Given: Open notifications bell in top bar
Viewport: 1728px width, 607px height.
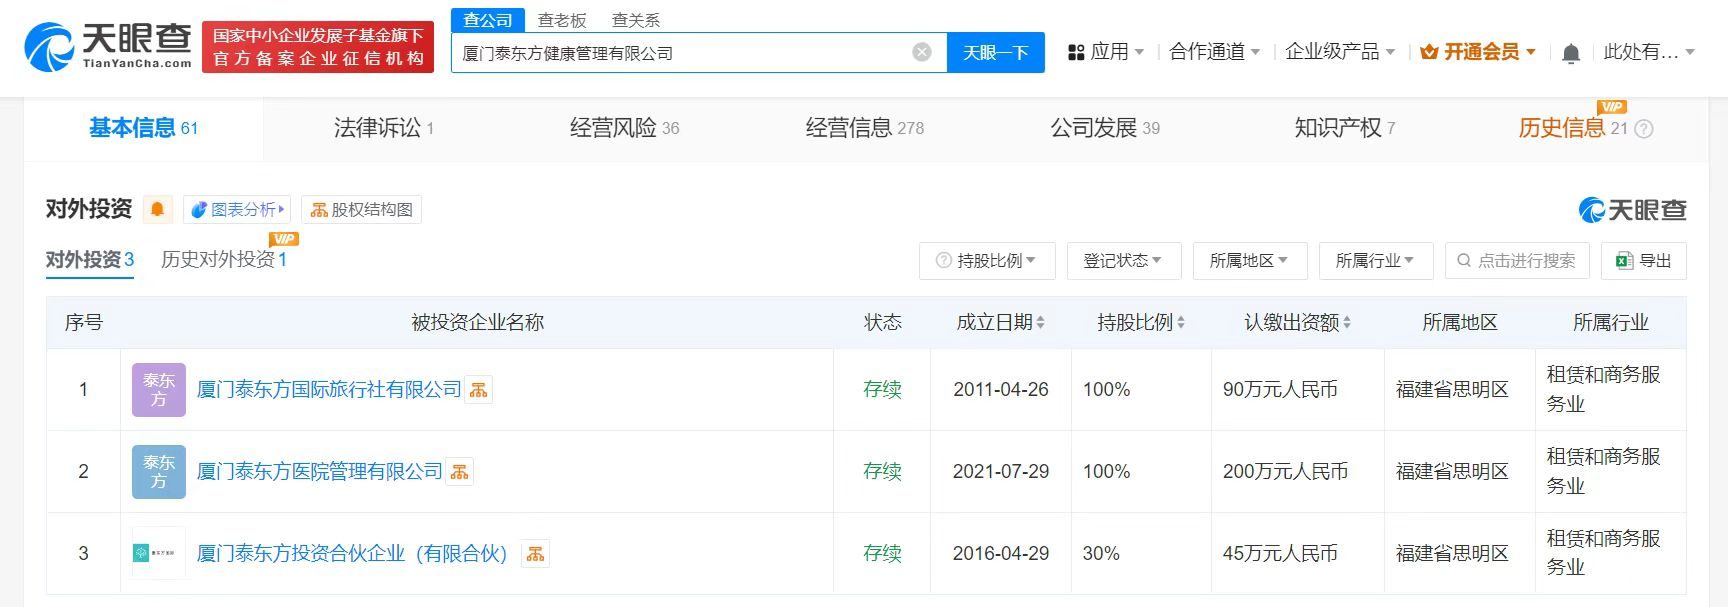Looking at the screenshot, I should (1571, 53).
